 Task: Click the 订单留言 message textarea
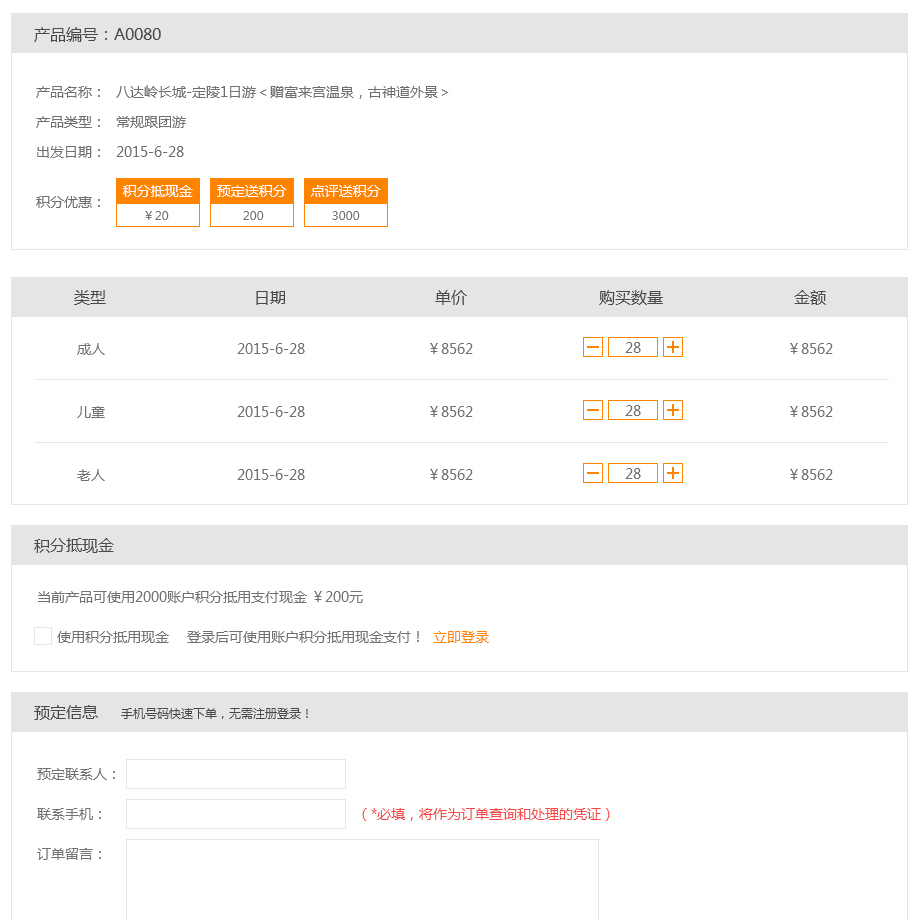pos(362,880)
